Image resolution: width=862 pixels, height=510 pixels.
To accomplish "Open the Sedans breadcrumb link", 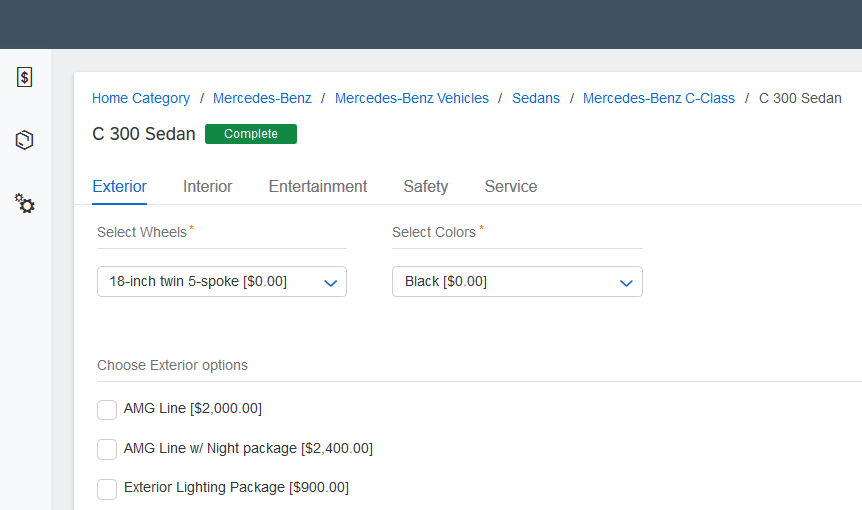I will click(x=536, y=98).
